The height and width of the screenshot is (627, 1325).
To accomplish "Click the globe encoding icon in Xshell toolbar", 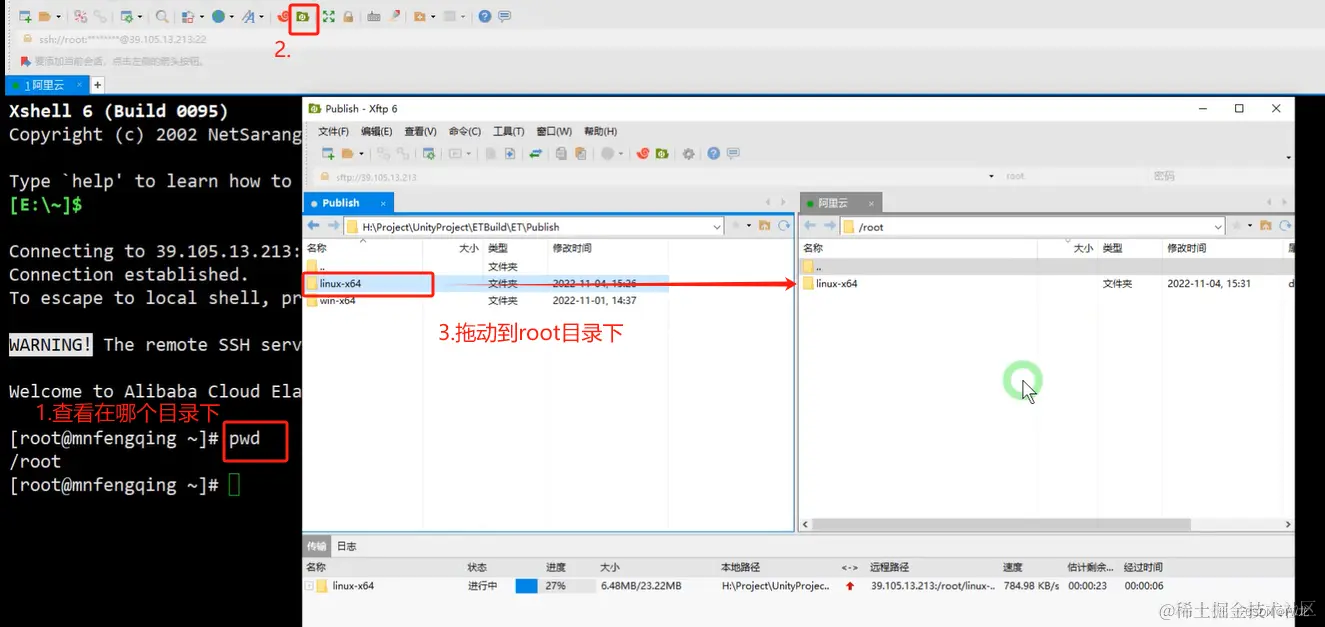I will coord(218,17).
